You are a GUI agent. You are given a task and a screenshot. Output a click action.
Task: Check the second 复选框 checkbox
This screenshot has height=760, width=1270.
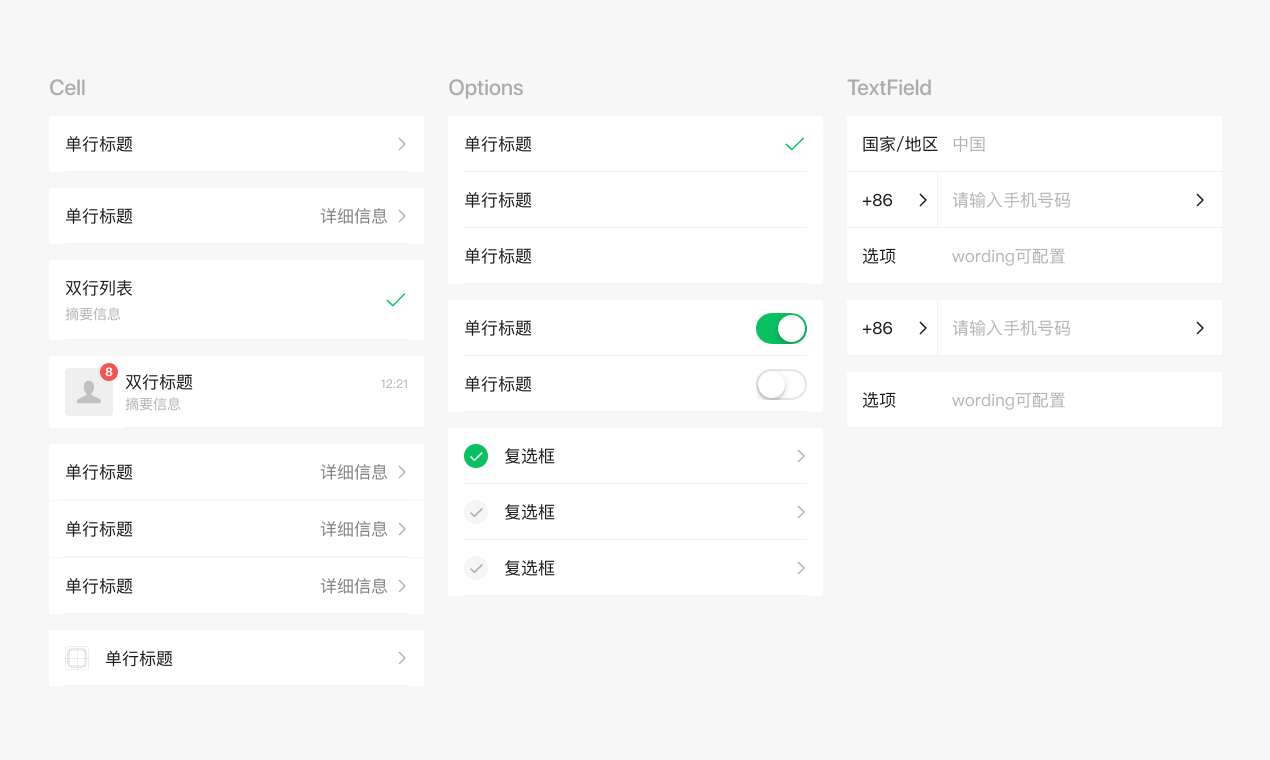[x=476, y=511]
